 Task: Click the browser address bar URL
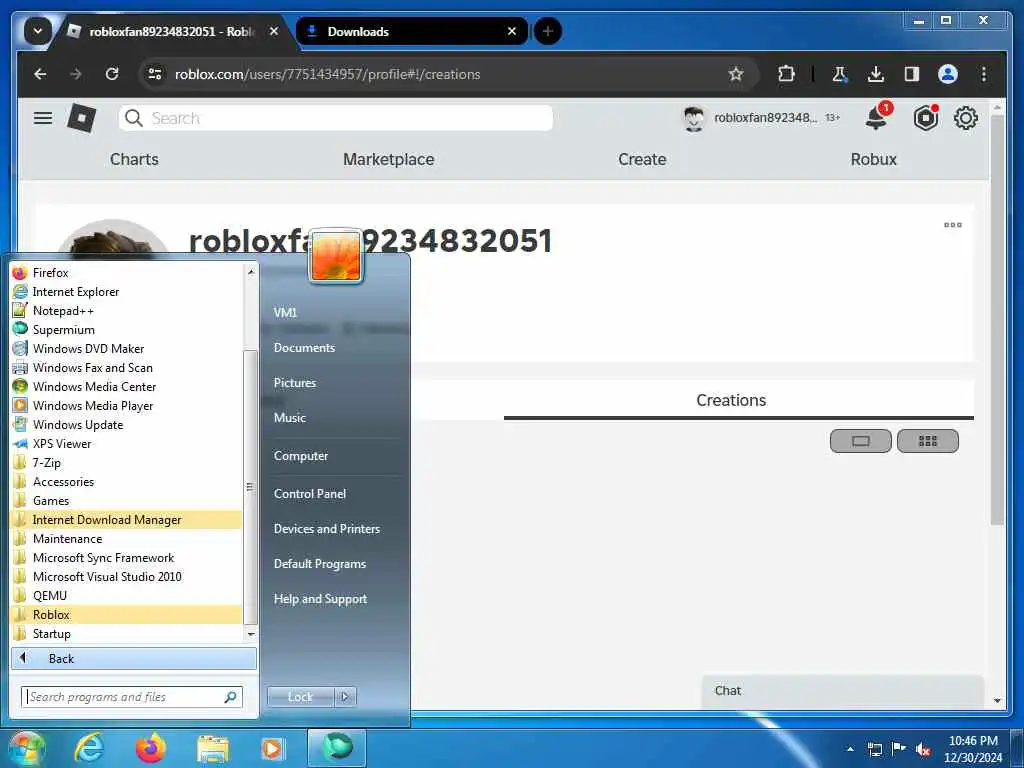(327, 74)
